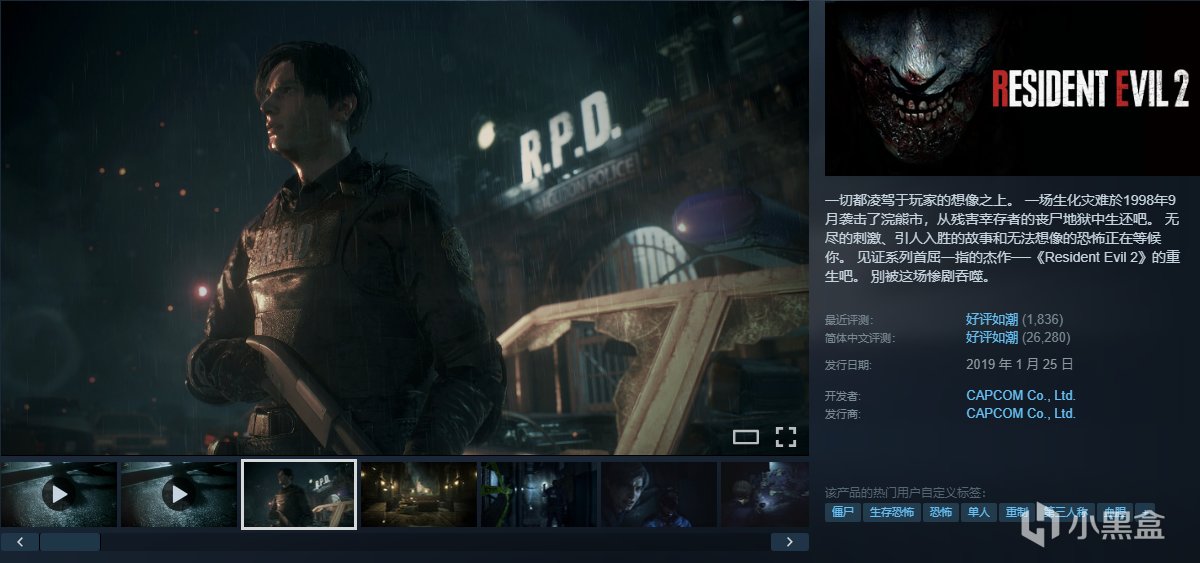
Task: Click the 生存恐怖 tag
Action: click(891, 512)
